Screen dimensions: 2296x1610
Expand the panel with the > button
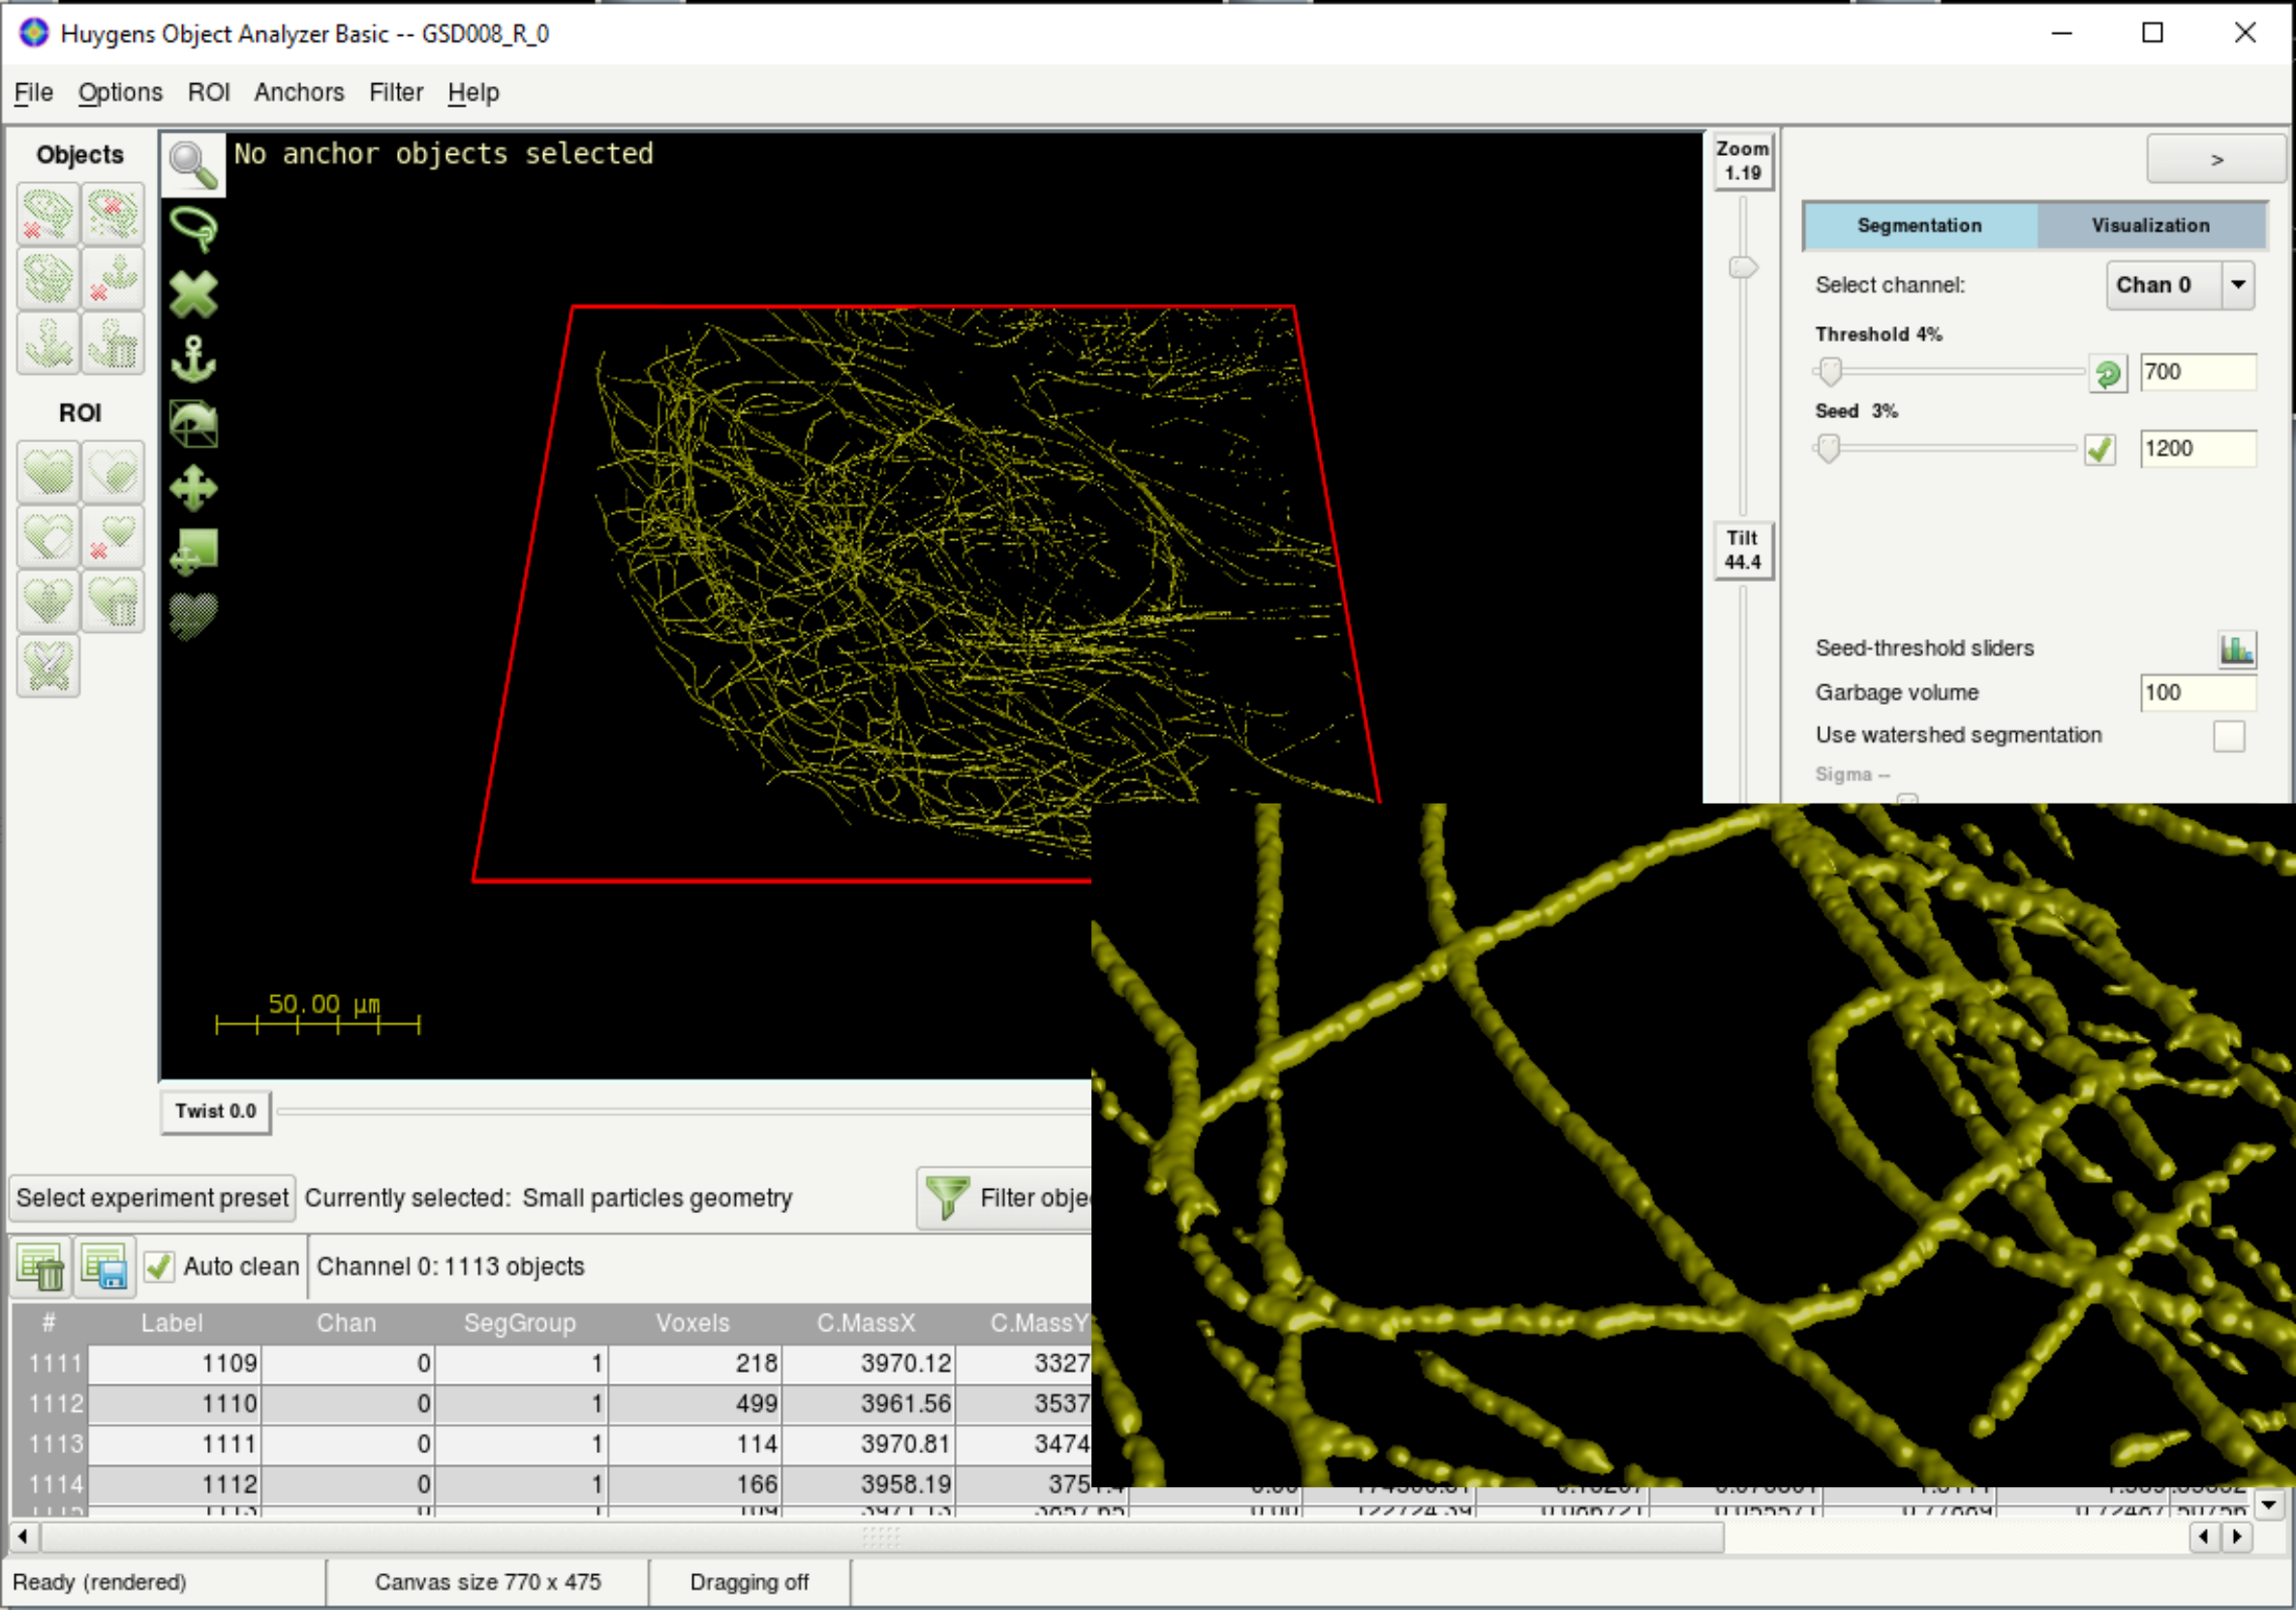[2215, 160]
